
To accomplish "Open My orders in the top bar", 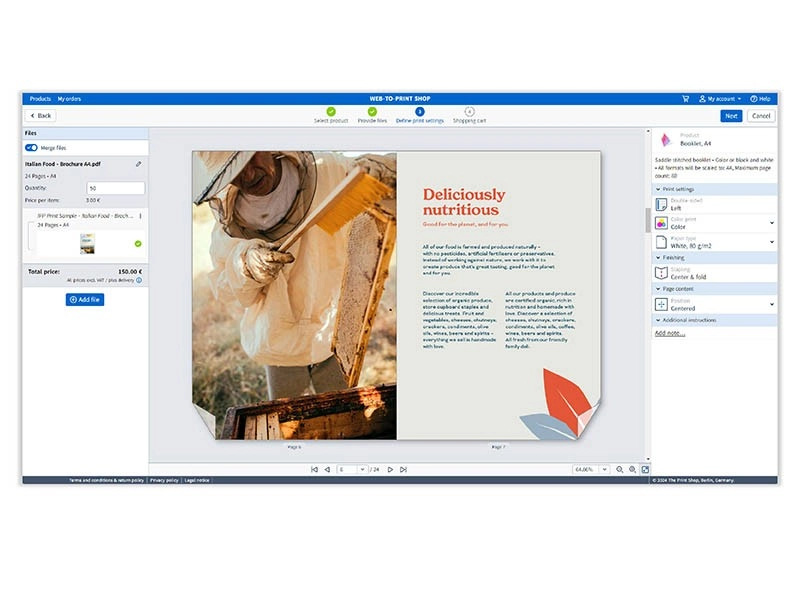I will [x=69, y=99].
